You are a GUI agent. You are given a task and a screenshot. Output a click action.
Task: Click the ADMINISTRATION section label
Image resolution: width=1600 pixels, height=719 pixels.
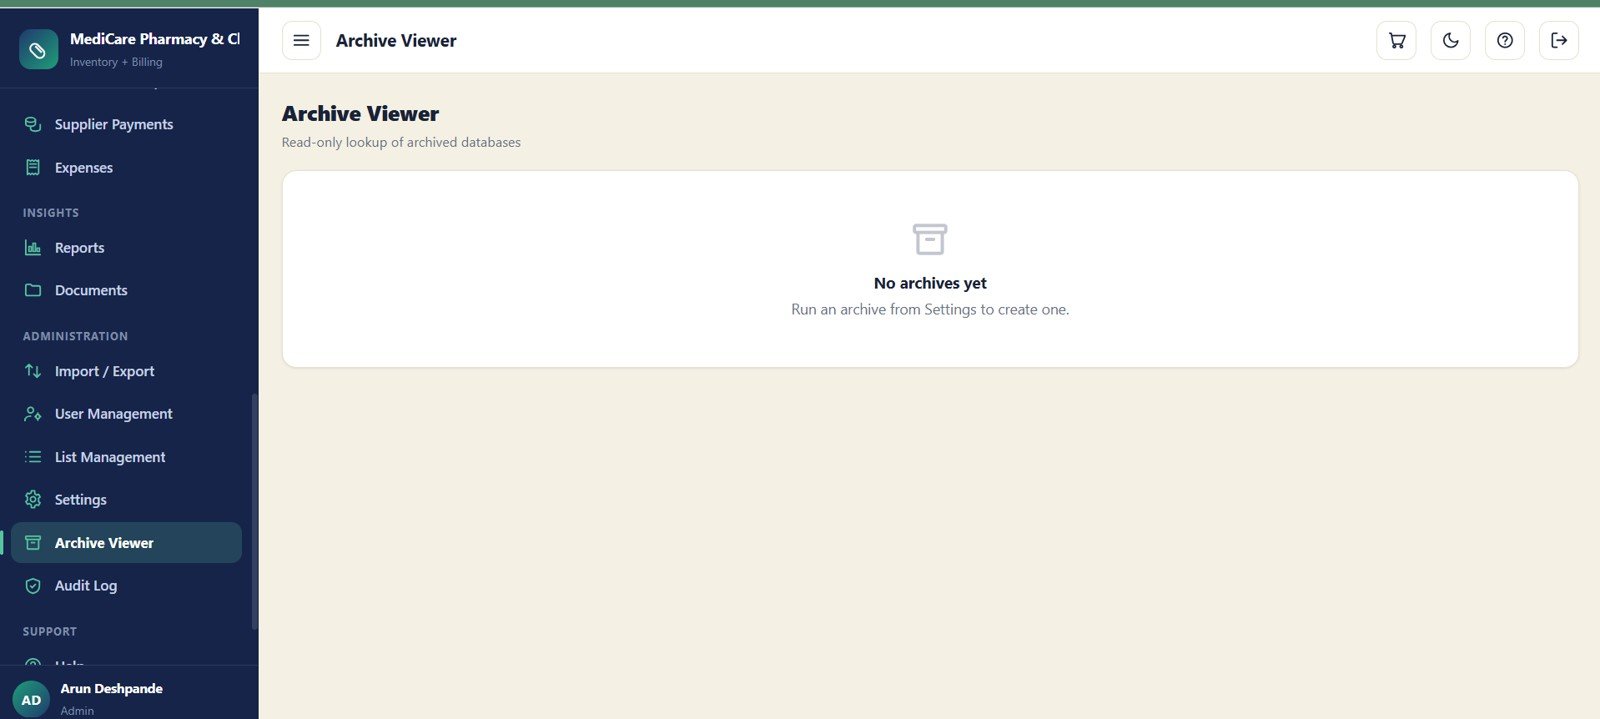(x=75, y=336)
